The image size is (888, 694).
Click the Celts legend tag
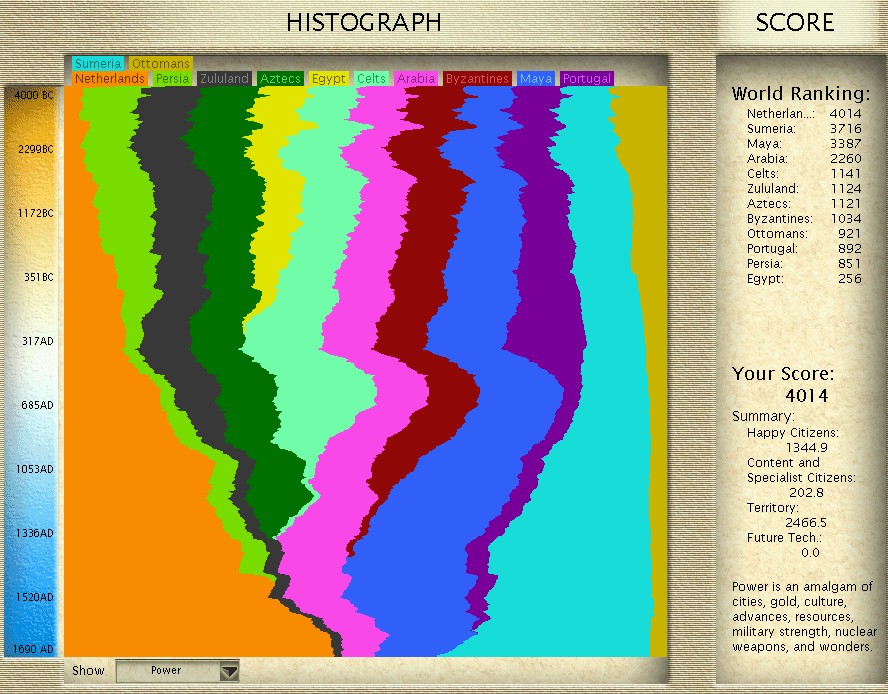point(371,78)
